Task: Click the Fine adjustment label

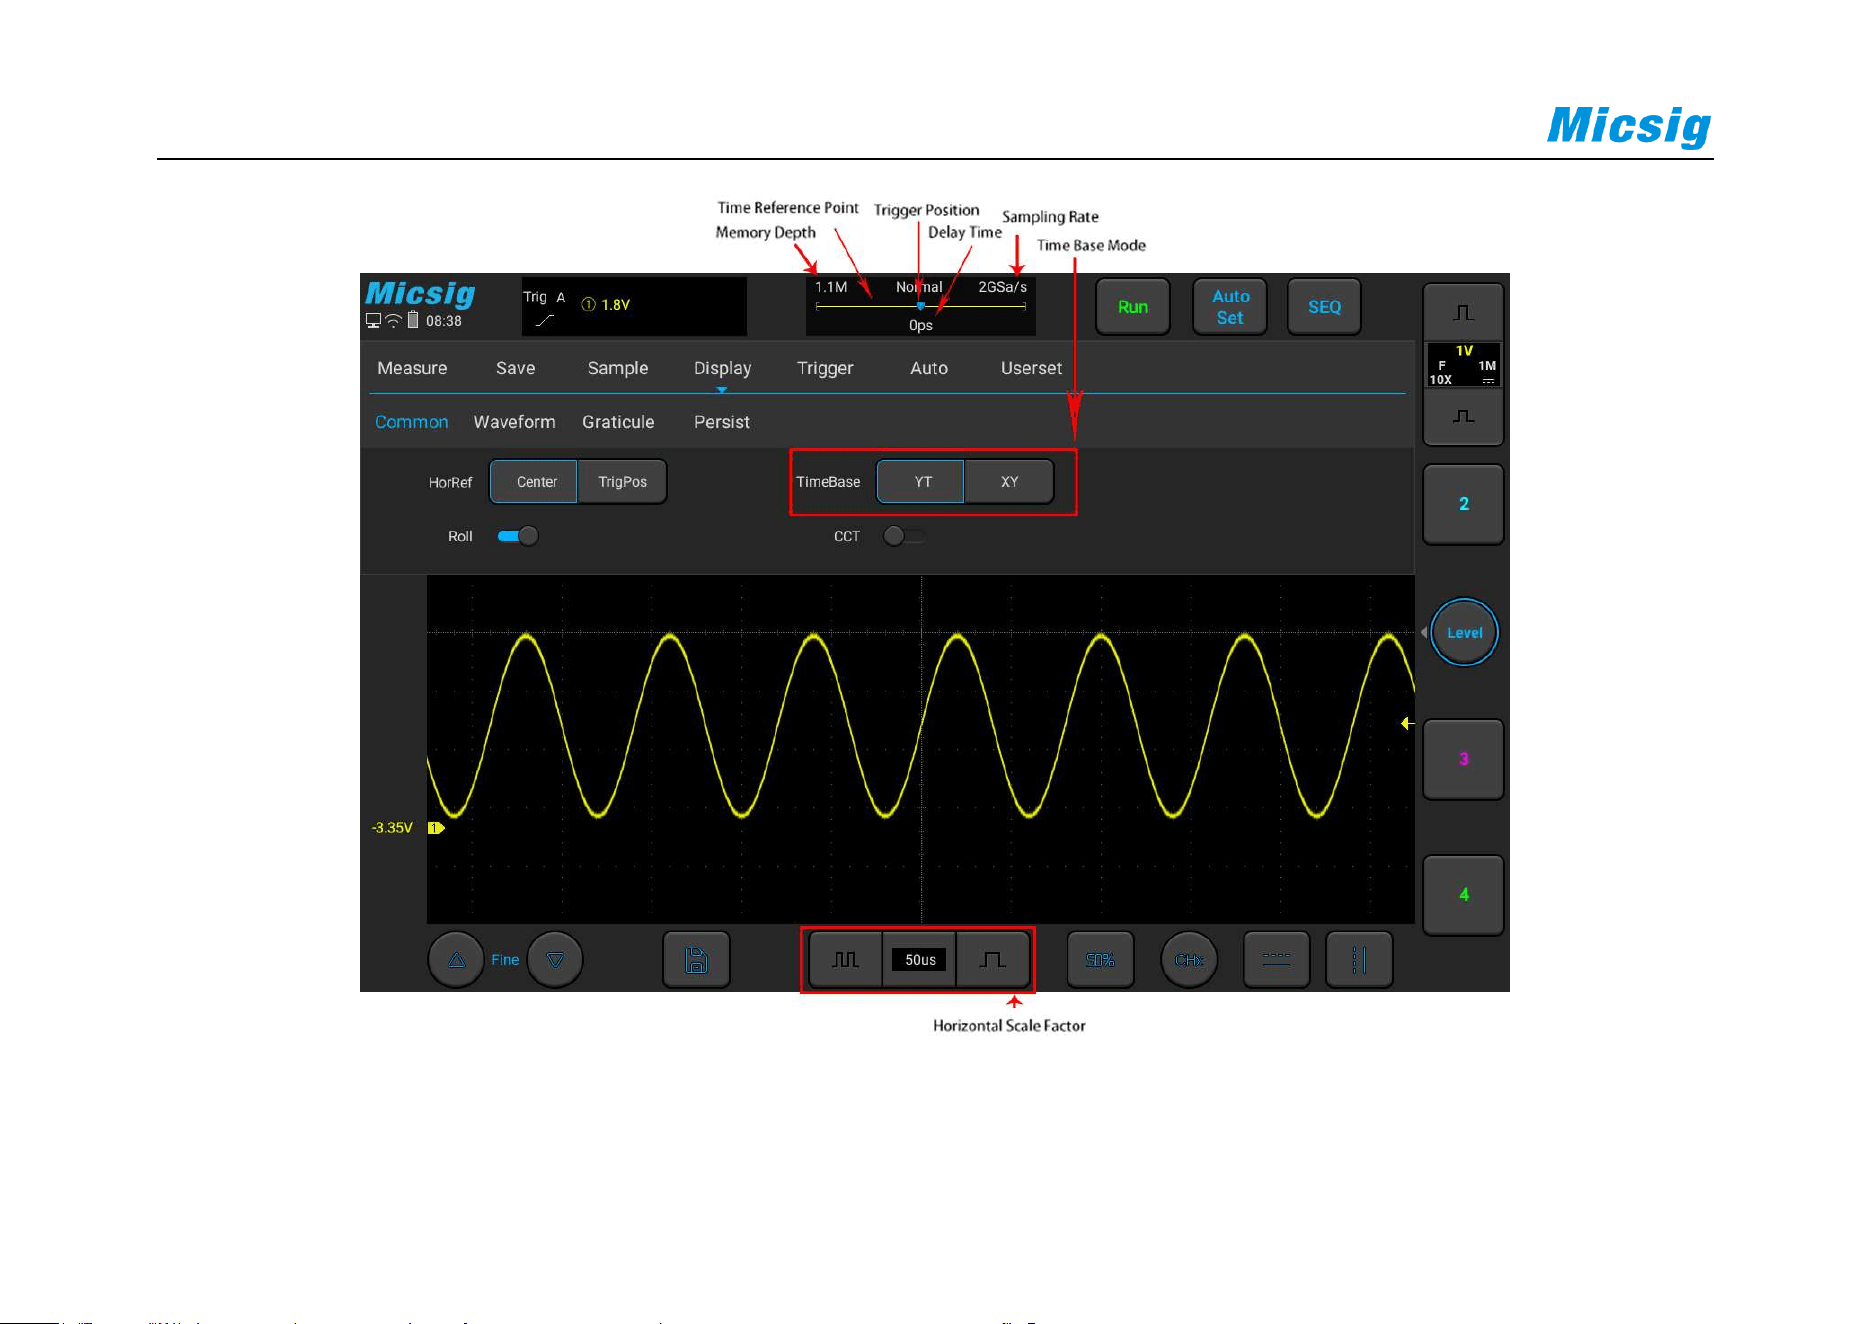Action: 505,960
